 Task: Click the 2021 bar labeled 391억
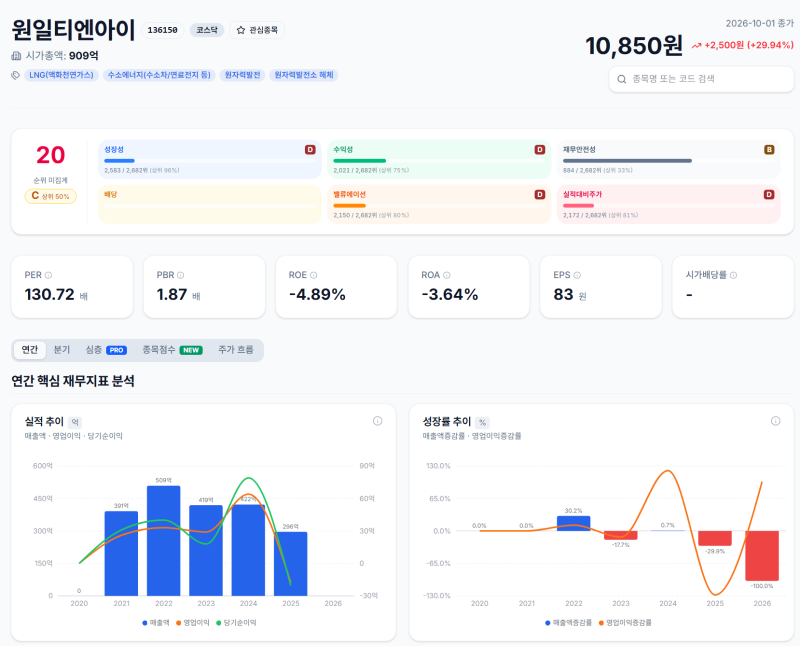(121, 553)
